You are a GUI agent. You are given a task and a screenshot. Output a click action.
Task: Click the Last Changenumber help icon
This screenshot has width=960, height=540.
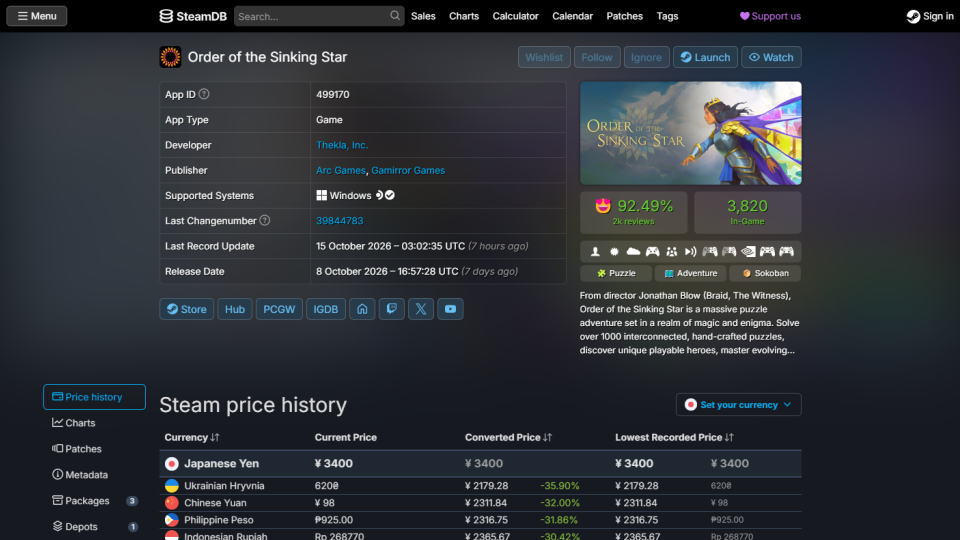pyautogui.click(x=264, y=220)
